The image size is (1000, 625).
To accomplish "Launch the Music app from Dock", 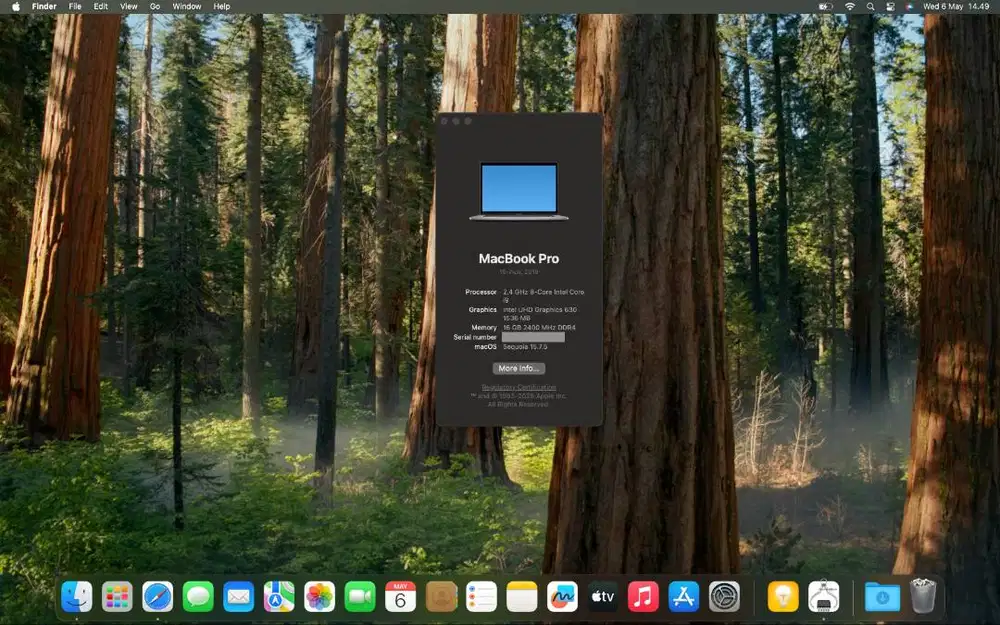I will click(643, 597).
